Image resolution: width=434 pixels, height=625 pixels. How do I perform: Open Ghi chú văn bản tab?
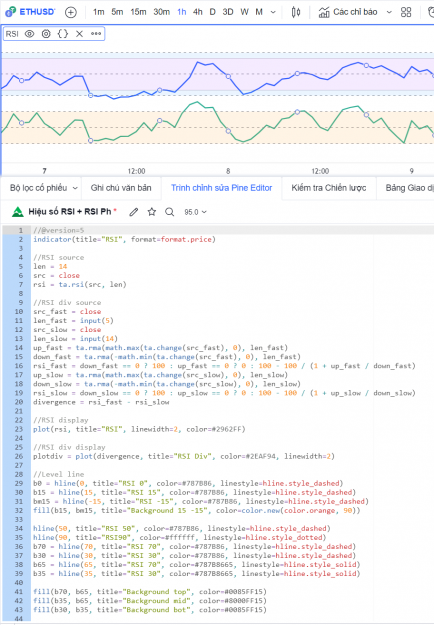[121, 188]
